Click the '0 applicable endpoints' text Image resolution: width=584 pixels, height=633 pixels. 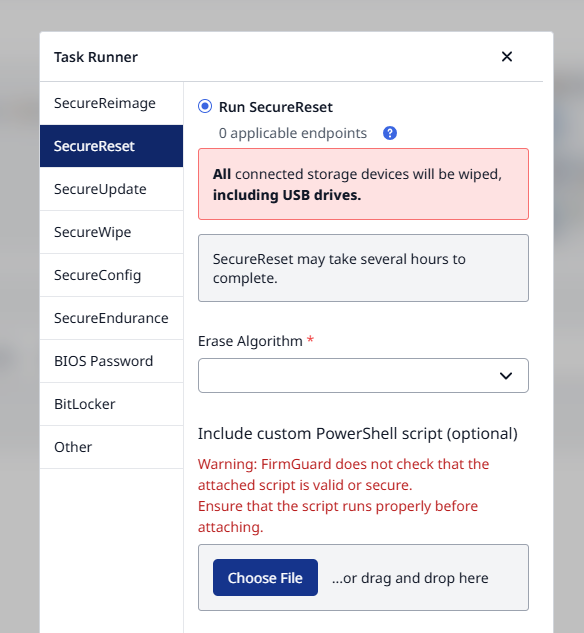(x=293, y=133)
